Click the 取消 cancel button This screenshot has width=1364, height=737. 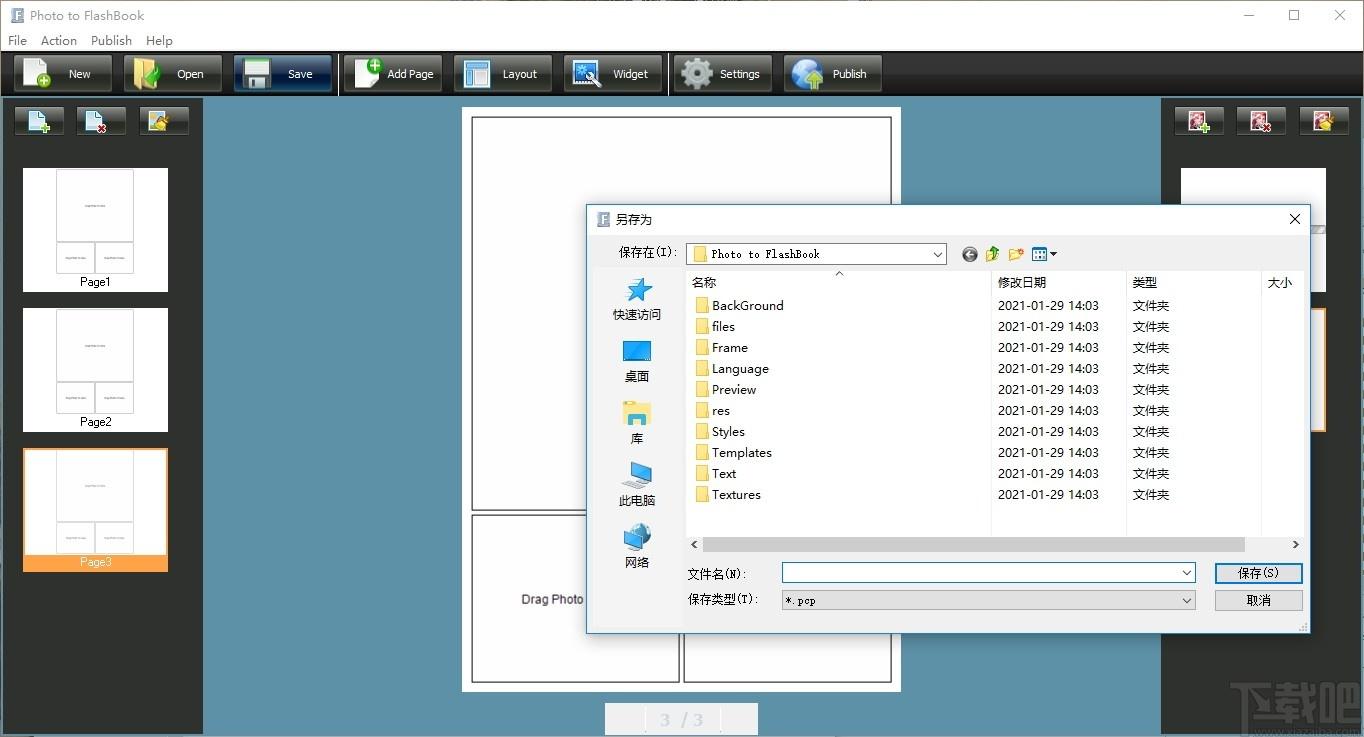pyautogui.click(x=1258, y=600)
